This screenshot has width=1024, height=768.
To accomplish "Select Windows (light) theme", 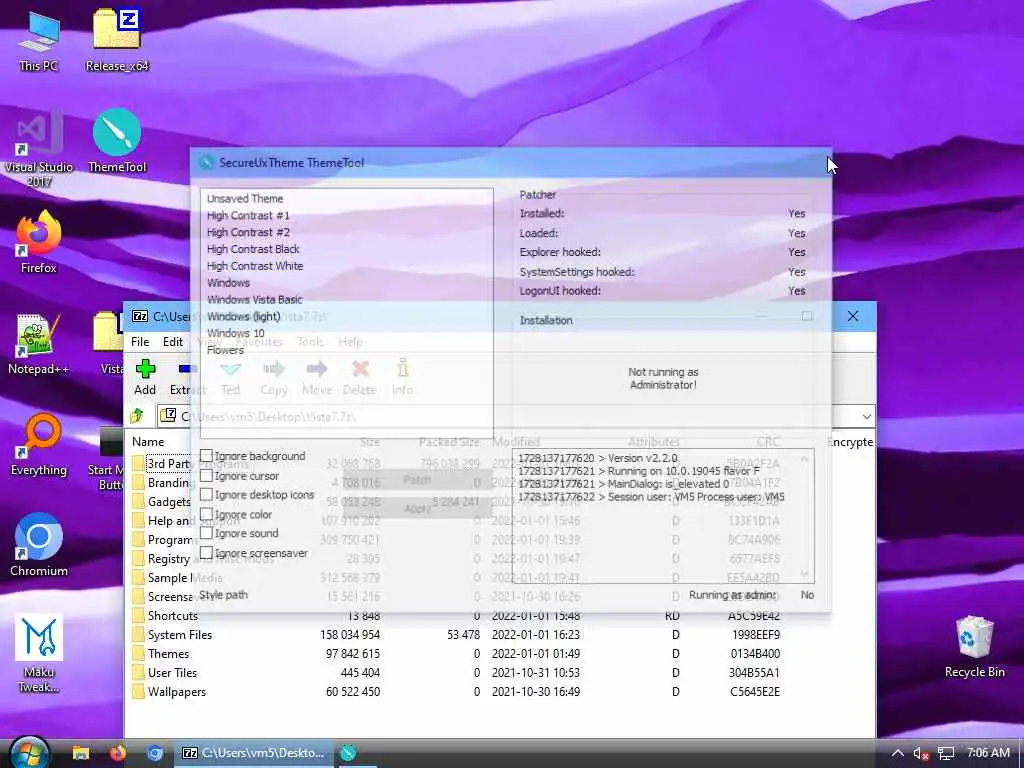I will click(244, 316).
